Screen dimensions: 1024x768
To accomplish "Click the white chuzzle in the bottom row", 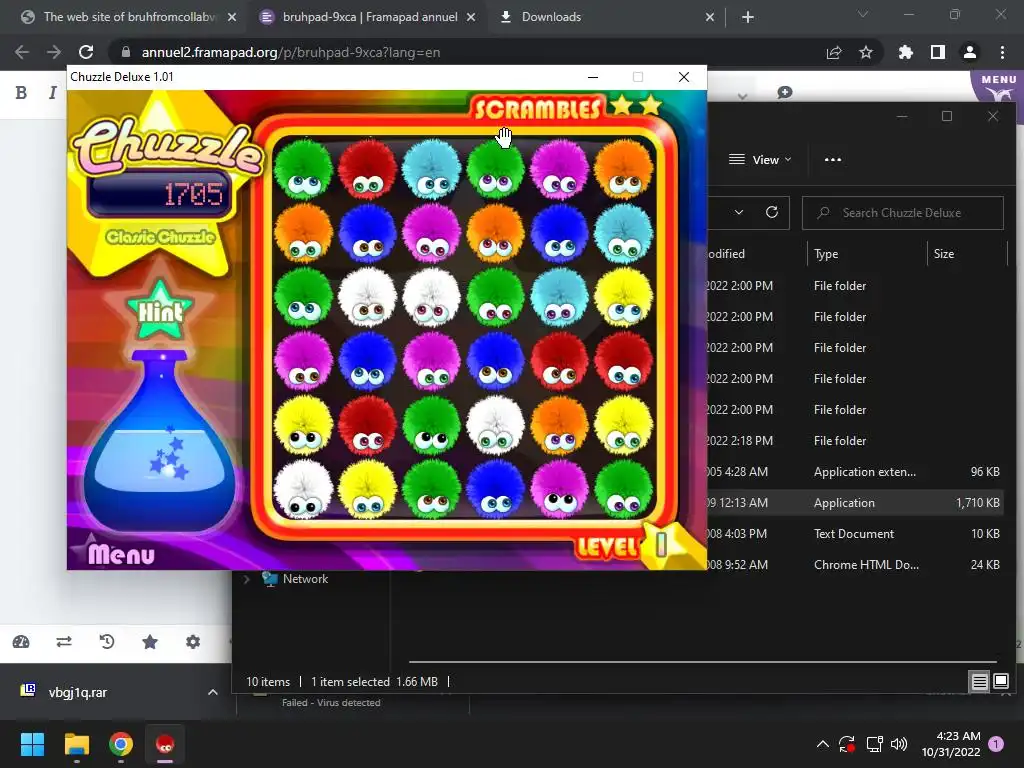I will tap(303, 489).
